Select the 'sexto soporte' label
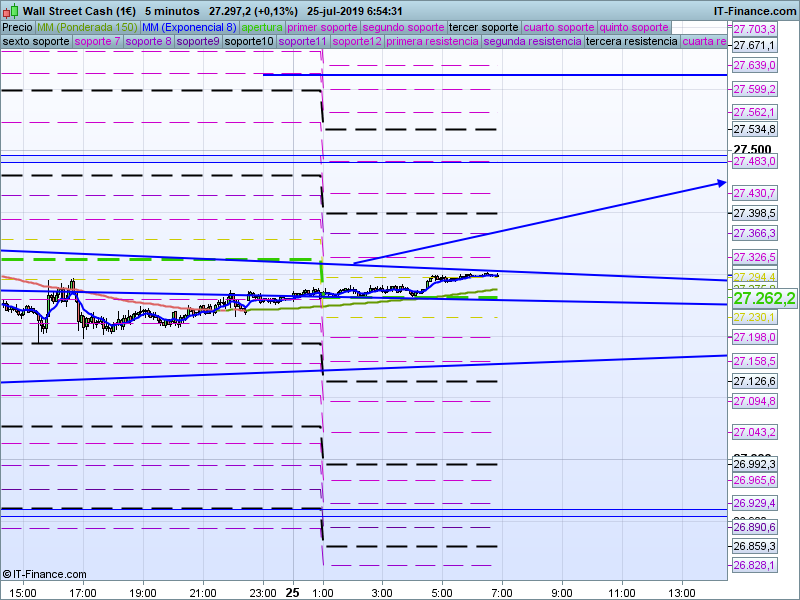The height and width of the screenshot is (600, 800). click(36, 42)
